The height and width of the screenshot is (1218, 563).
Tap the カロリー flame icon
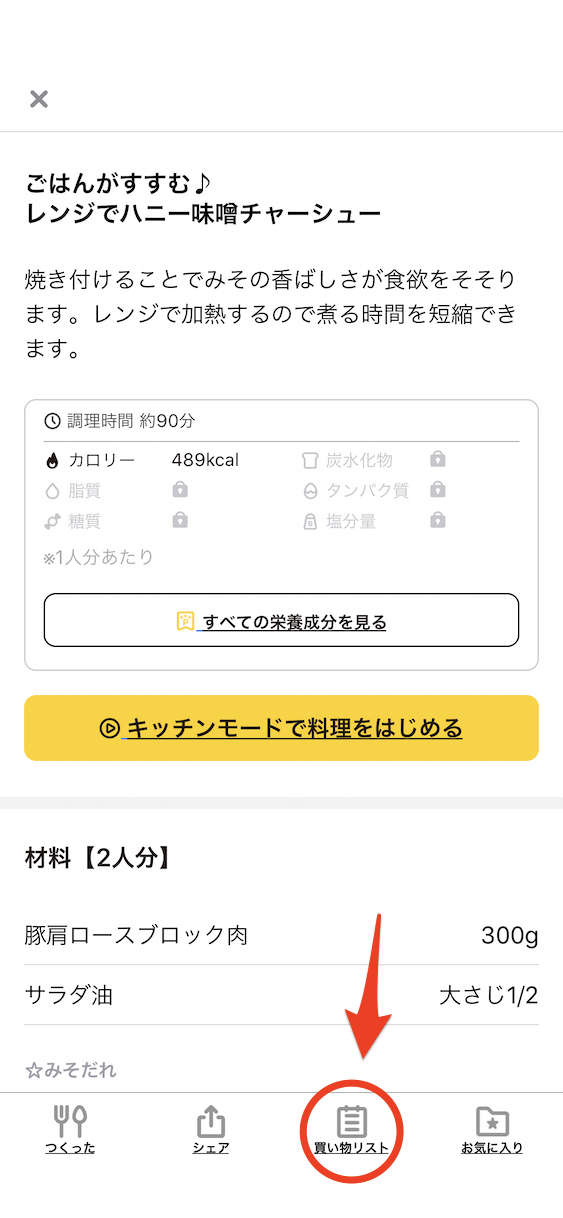pos(52,460)
